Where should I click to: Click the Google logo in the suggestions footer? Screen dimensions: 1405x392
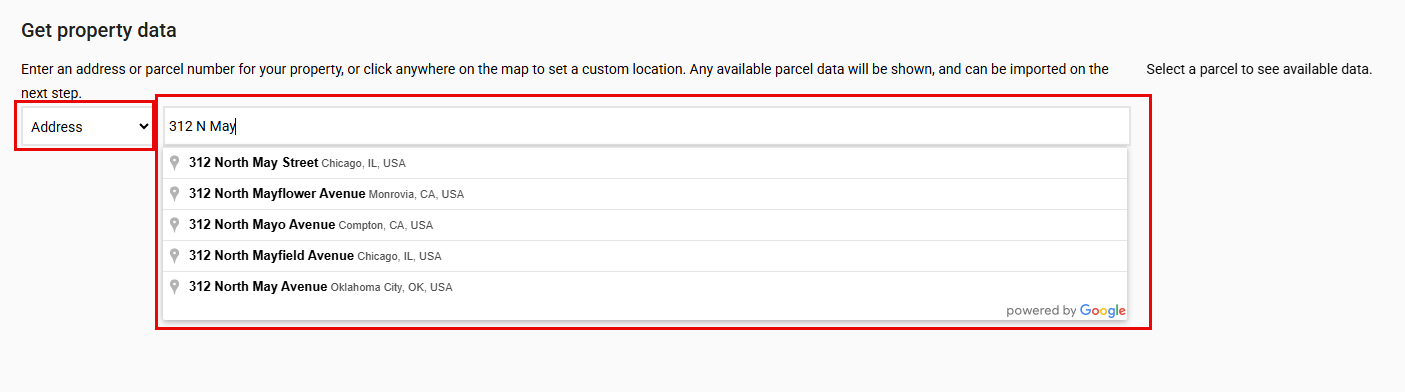tap(1103, 311)
